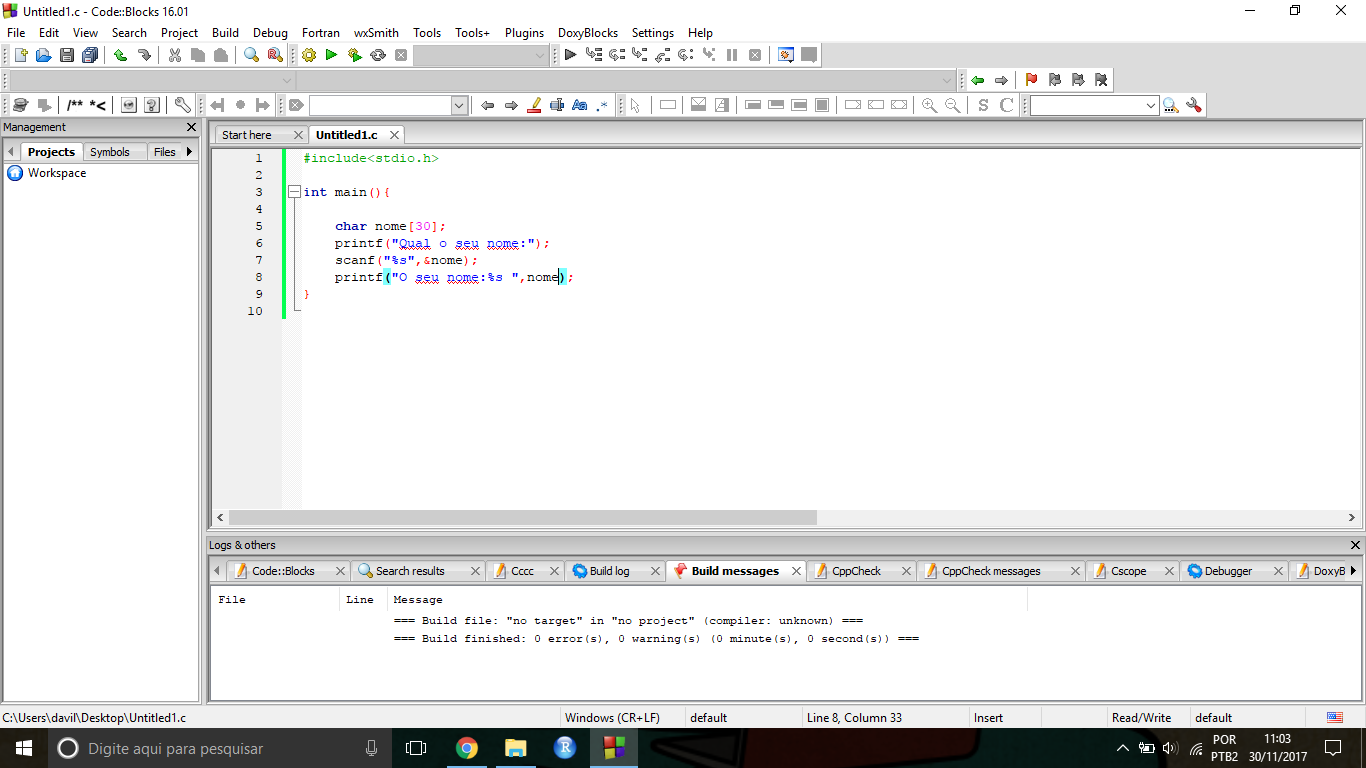Click the Abort build icon
Screen dimensions: 1366x768
point(401,55)
